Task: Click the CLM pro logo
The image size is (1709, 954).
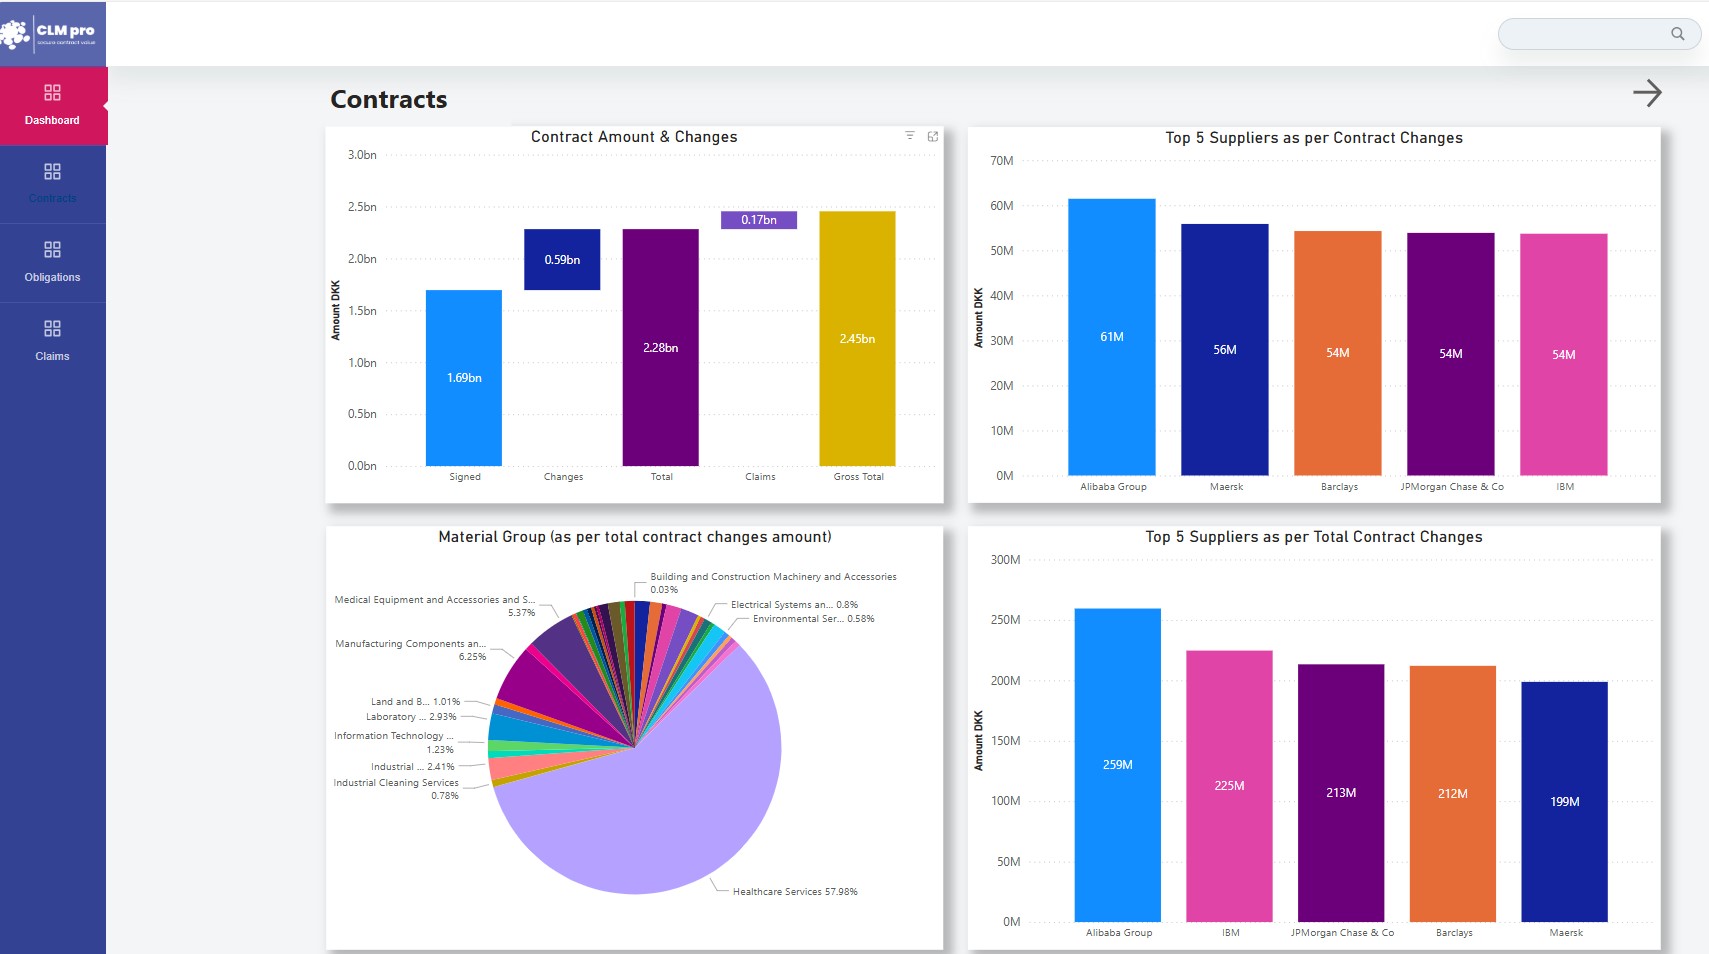Action: (52, 33)
